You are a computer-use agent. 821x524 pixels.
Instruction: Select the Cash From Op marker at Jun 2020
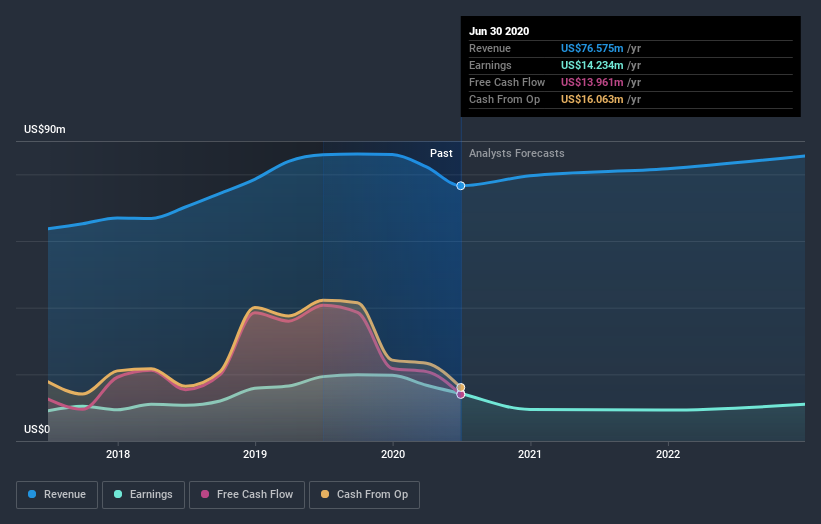pyautogui.click(x=460, y=387)
